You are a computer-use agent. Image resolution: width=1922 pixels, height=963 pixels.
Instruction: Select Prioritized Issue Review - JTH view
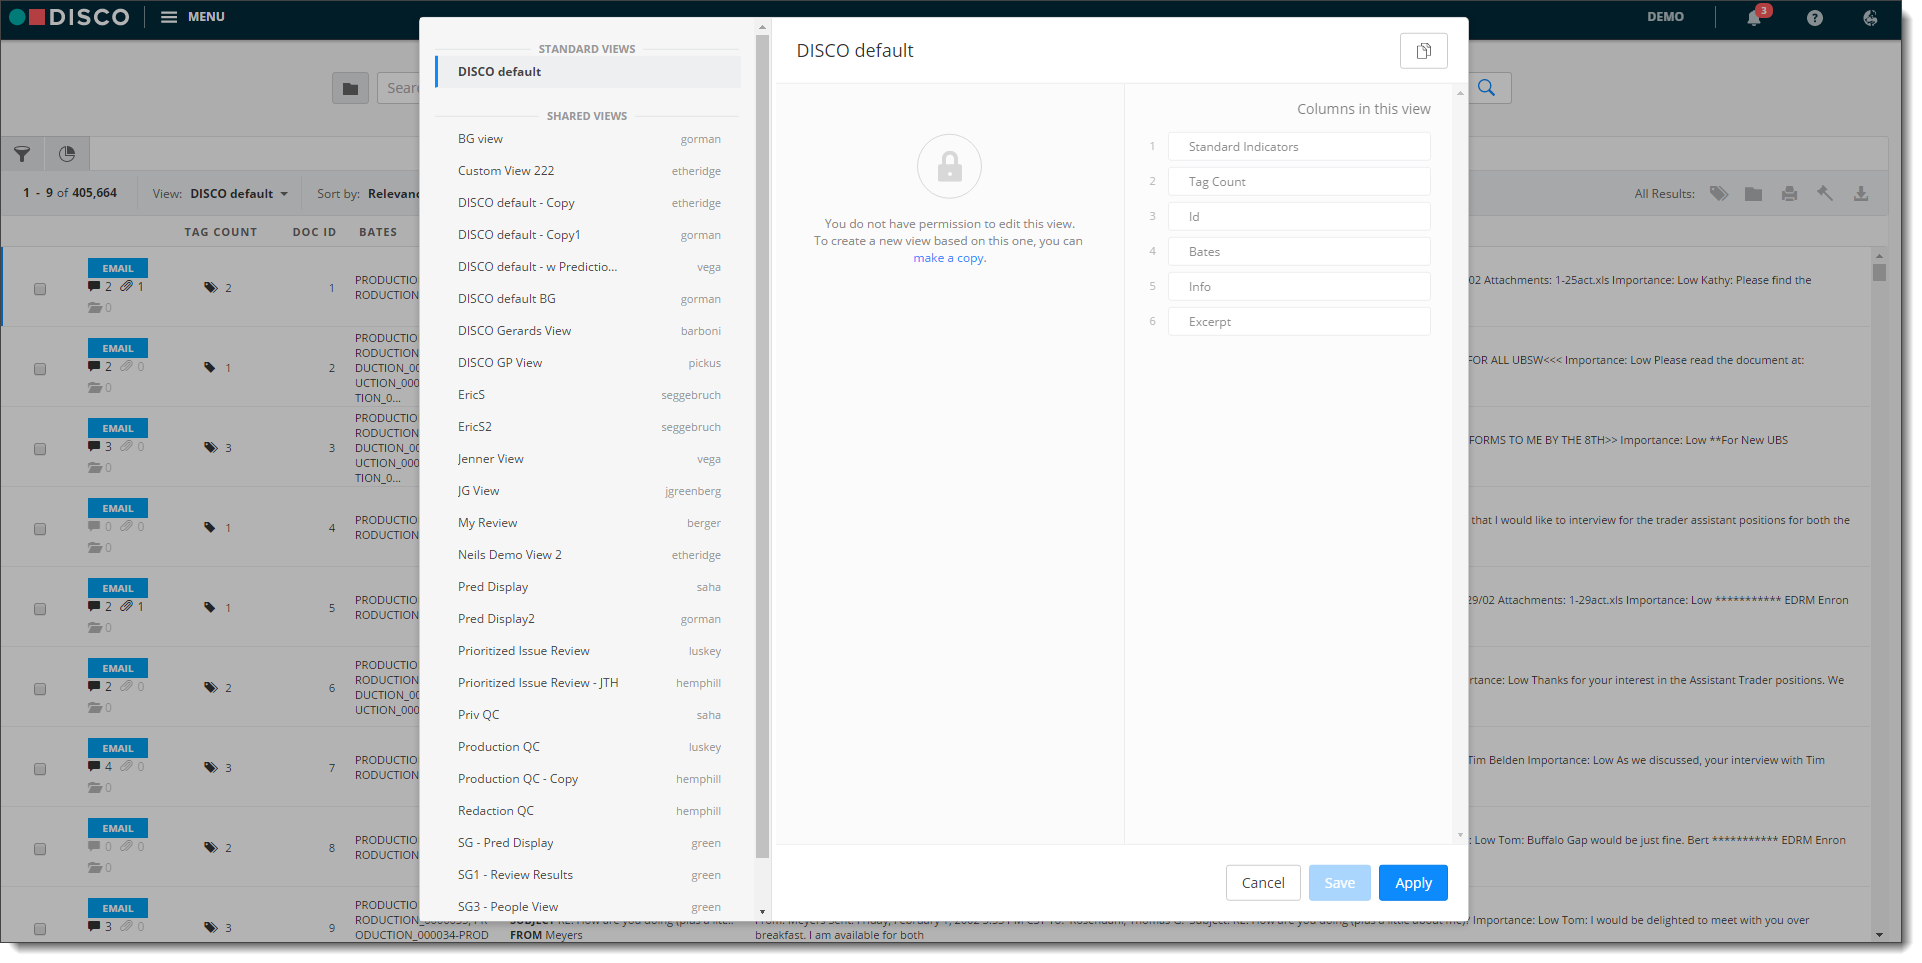tap(588, 683)
